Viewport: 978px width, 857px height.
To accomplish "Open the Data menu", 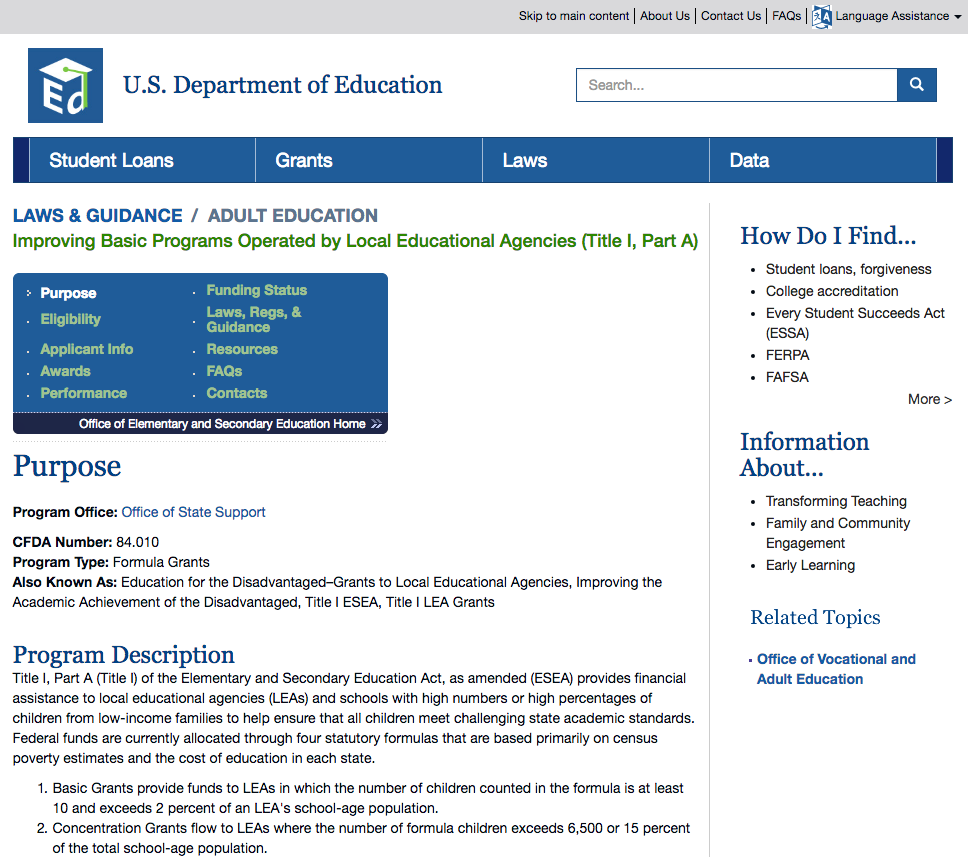I will pos(823,160).
